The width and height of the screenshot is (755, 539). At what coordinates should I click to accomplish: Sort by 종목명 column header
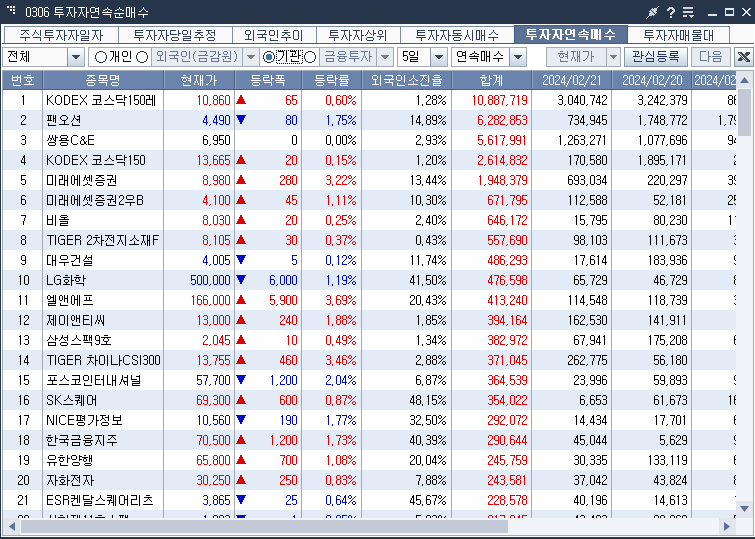[x=103, y=80]
